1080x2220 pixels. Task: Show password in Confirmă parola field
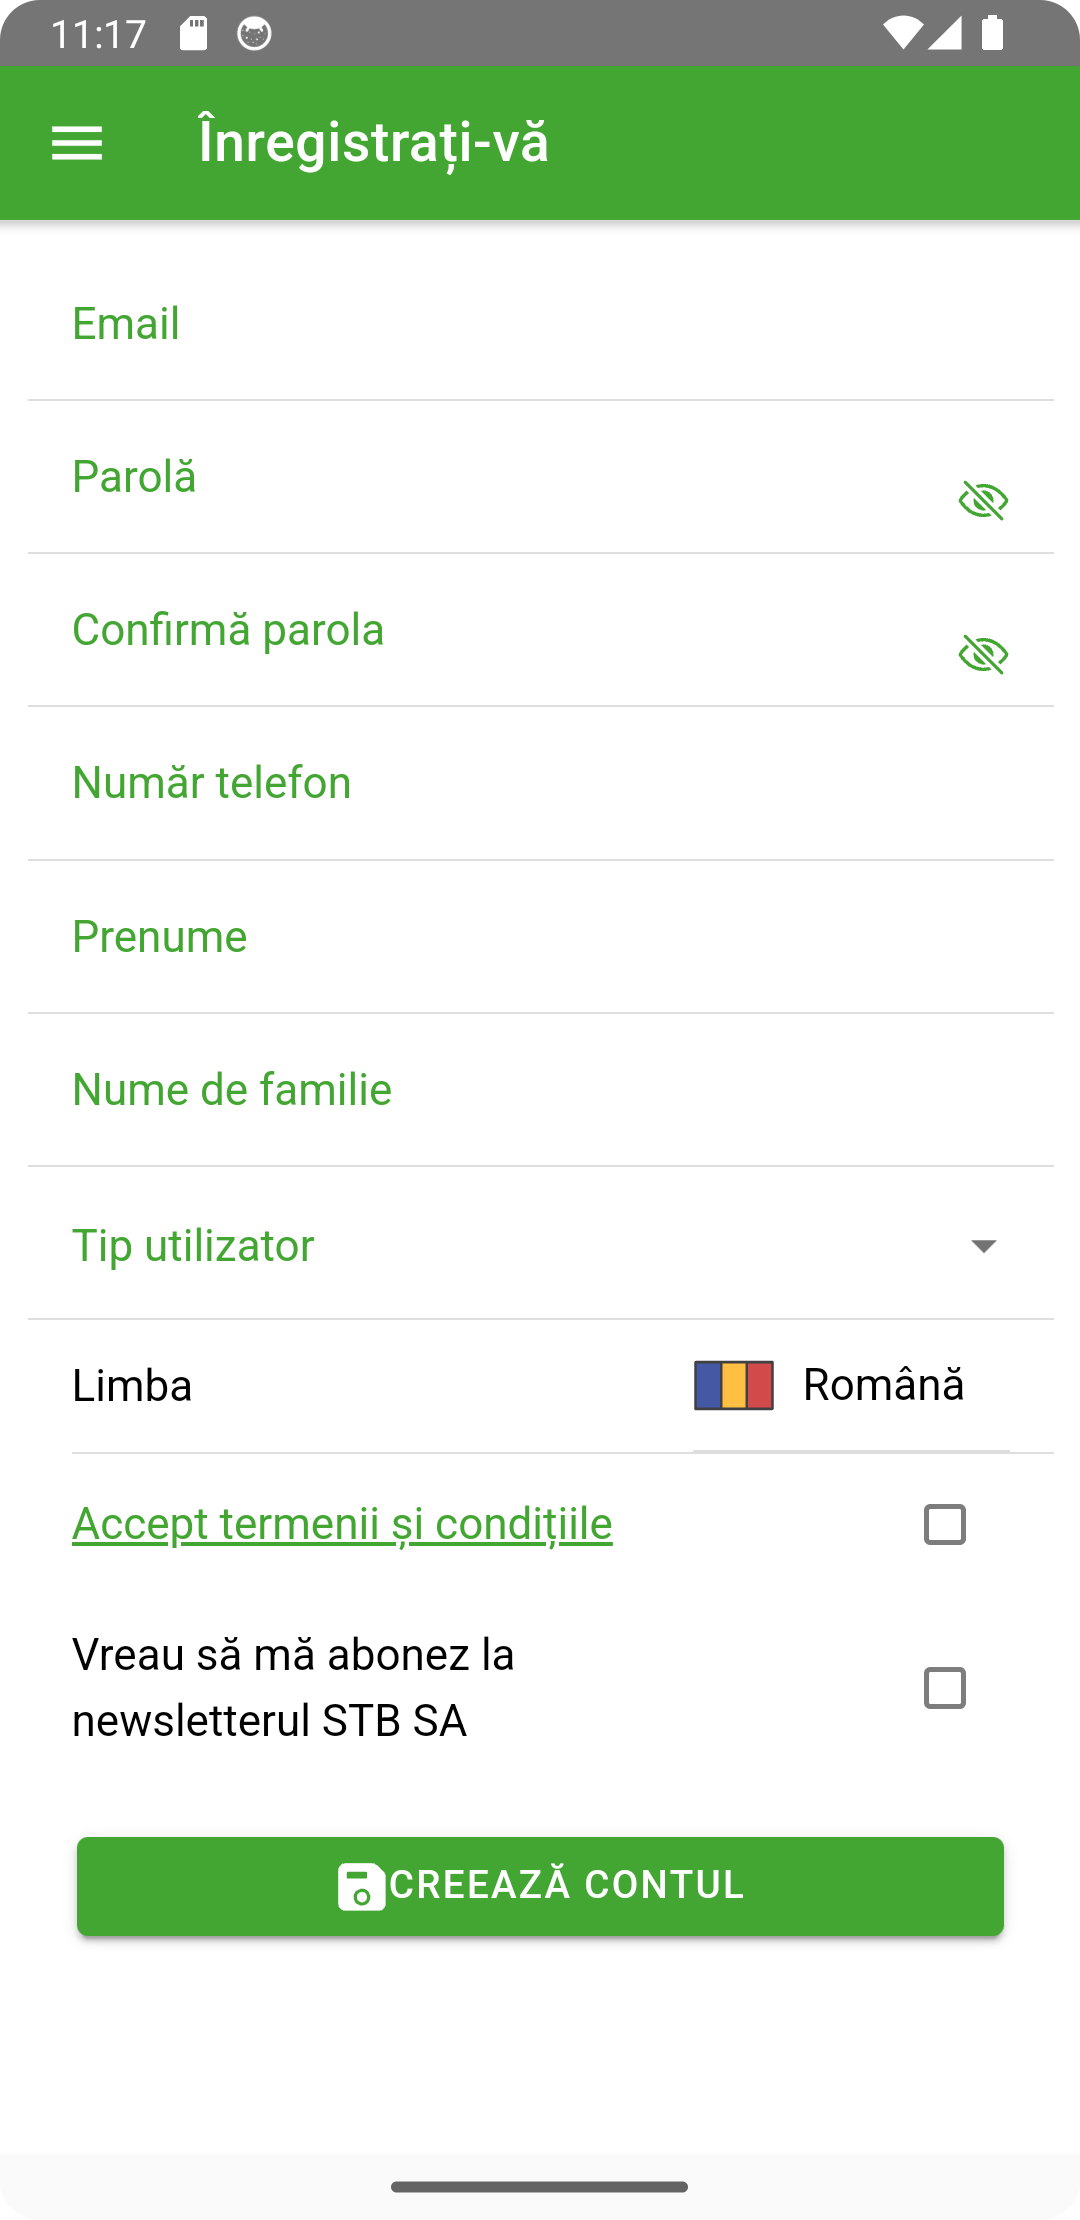(983, 655)
